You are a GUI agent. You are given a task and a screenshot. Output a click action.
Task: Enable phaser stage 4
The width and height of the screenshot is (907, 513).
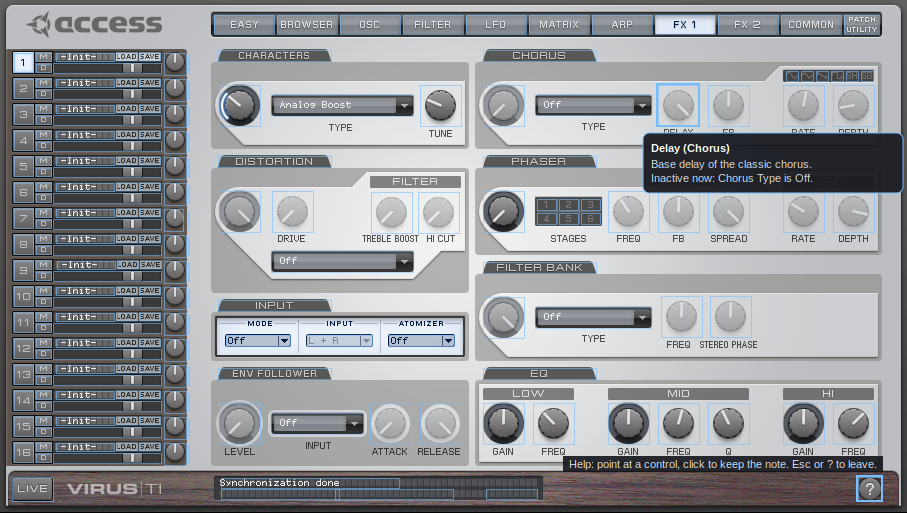pyautogui.click(x=546, y=219)
